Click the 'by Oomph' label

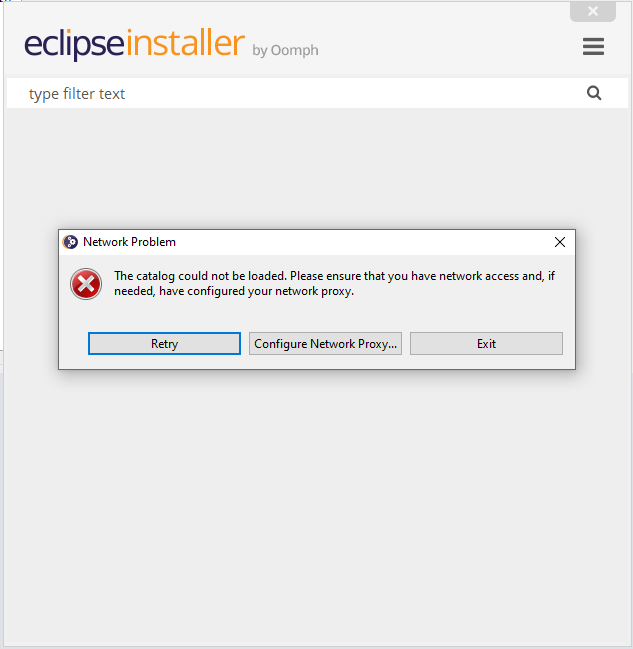coord(285,50)
